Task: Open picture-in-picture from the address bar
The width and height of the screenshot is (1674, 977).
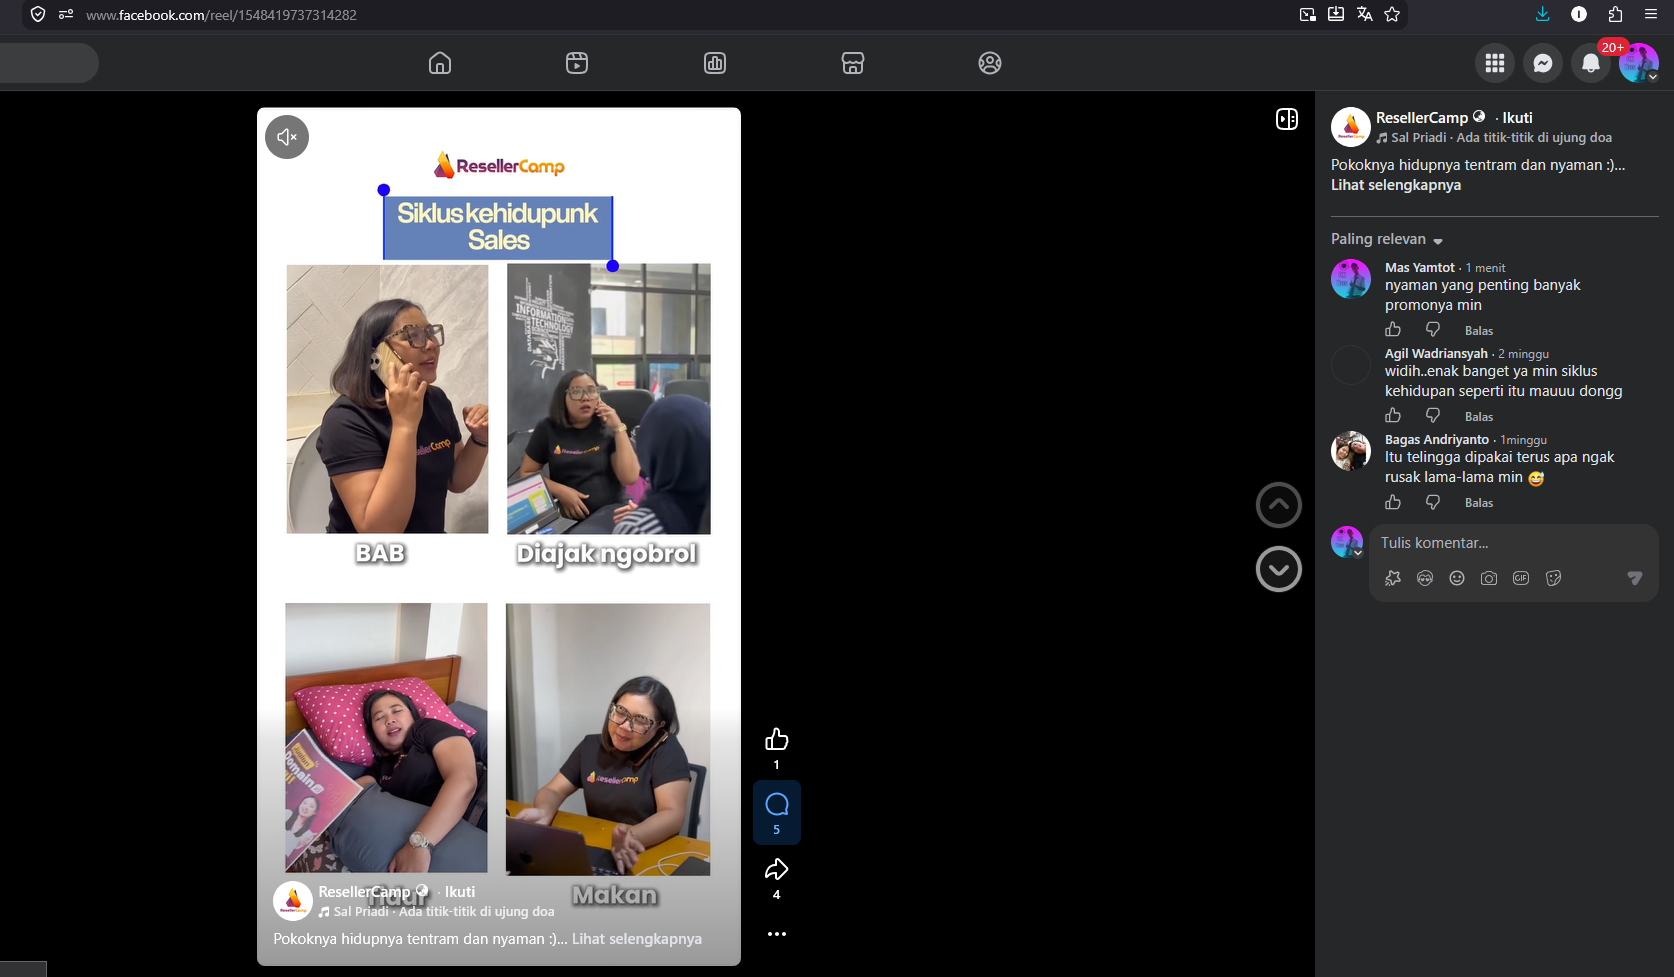Action: (1307, 14)
